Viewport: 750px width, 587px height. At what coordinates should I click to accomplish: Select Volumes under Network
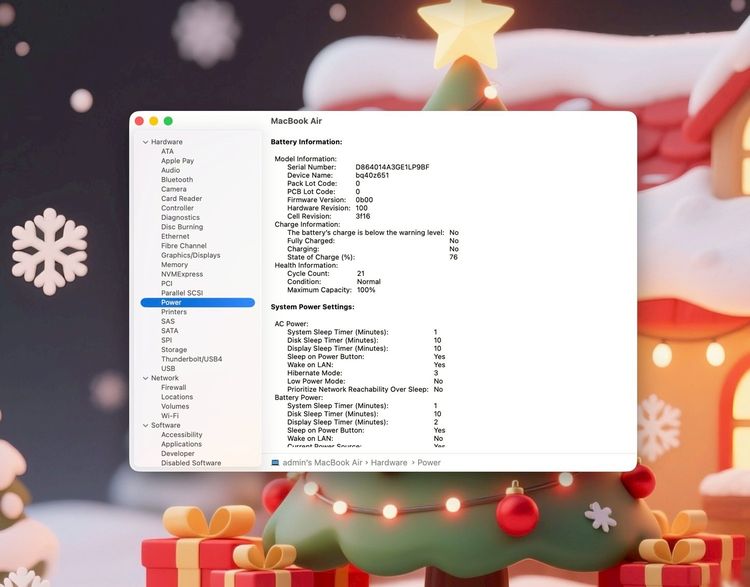click(175, 406)
